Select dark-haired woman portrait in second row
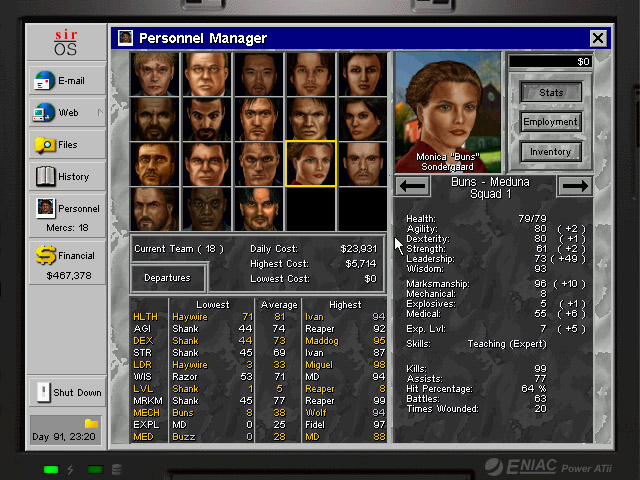This screenshot has height=480, width=640. 363,119
